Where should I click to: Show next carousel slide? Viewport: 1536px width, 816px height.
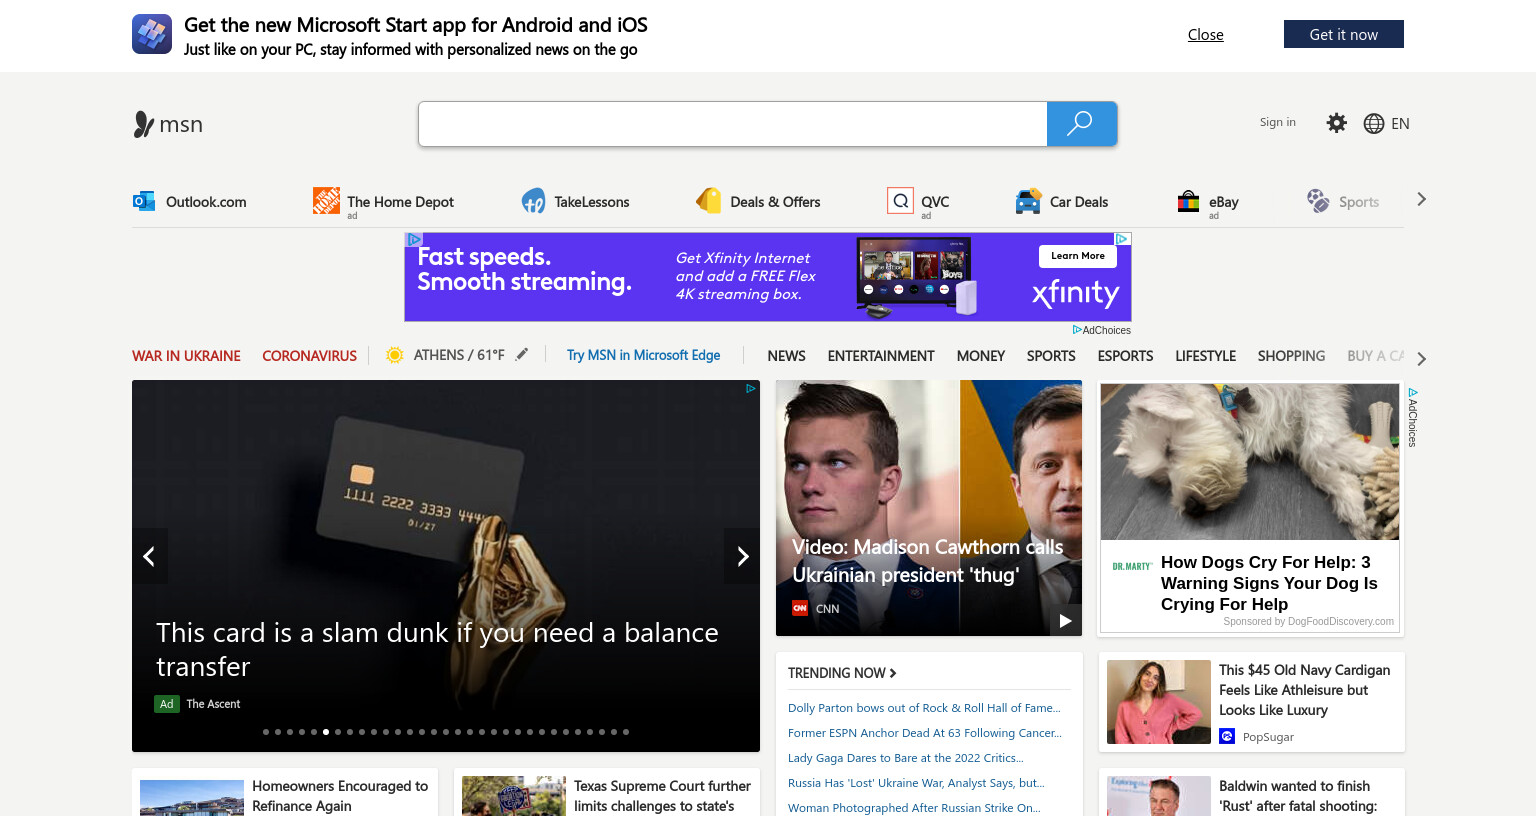point(742,556)
